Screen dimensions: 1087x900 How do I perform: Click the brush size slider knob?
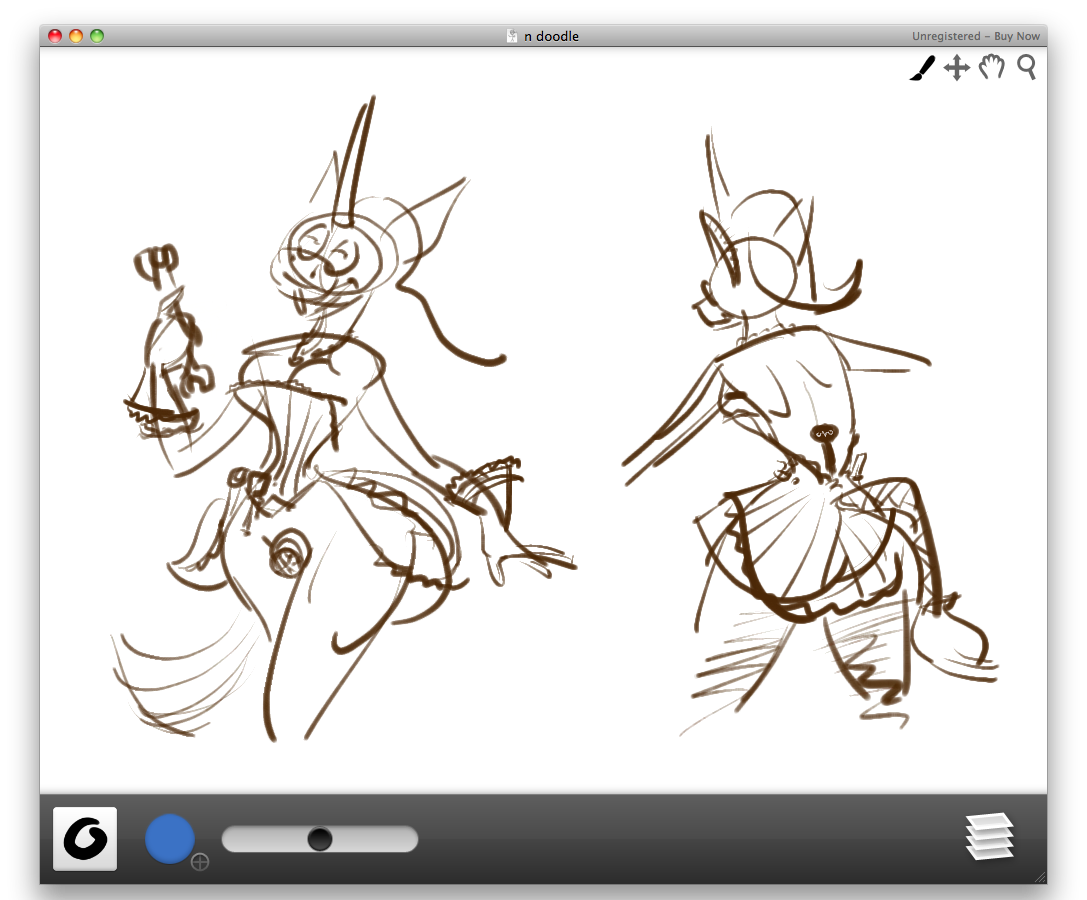[x=320, y=839]
